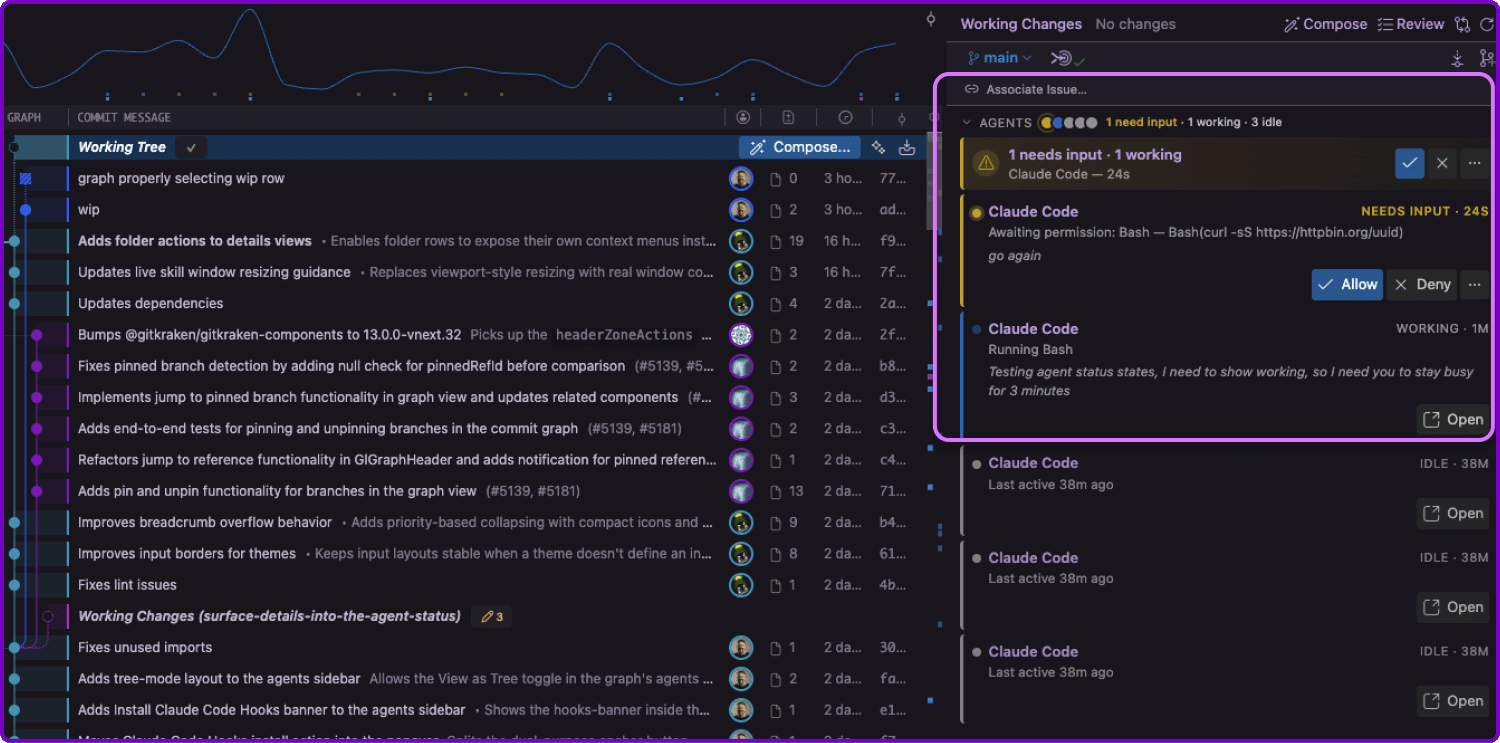The image size is (1500, 743).
Task: Click the Working Tree graph node
Action: tap(14, 147)
